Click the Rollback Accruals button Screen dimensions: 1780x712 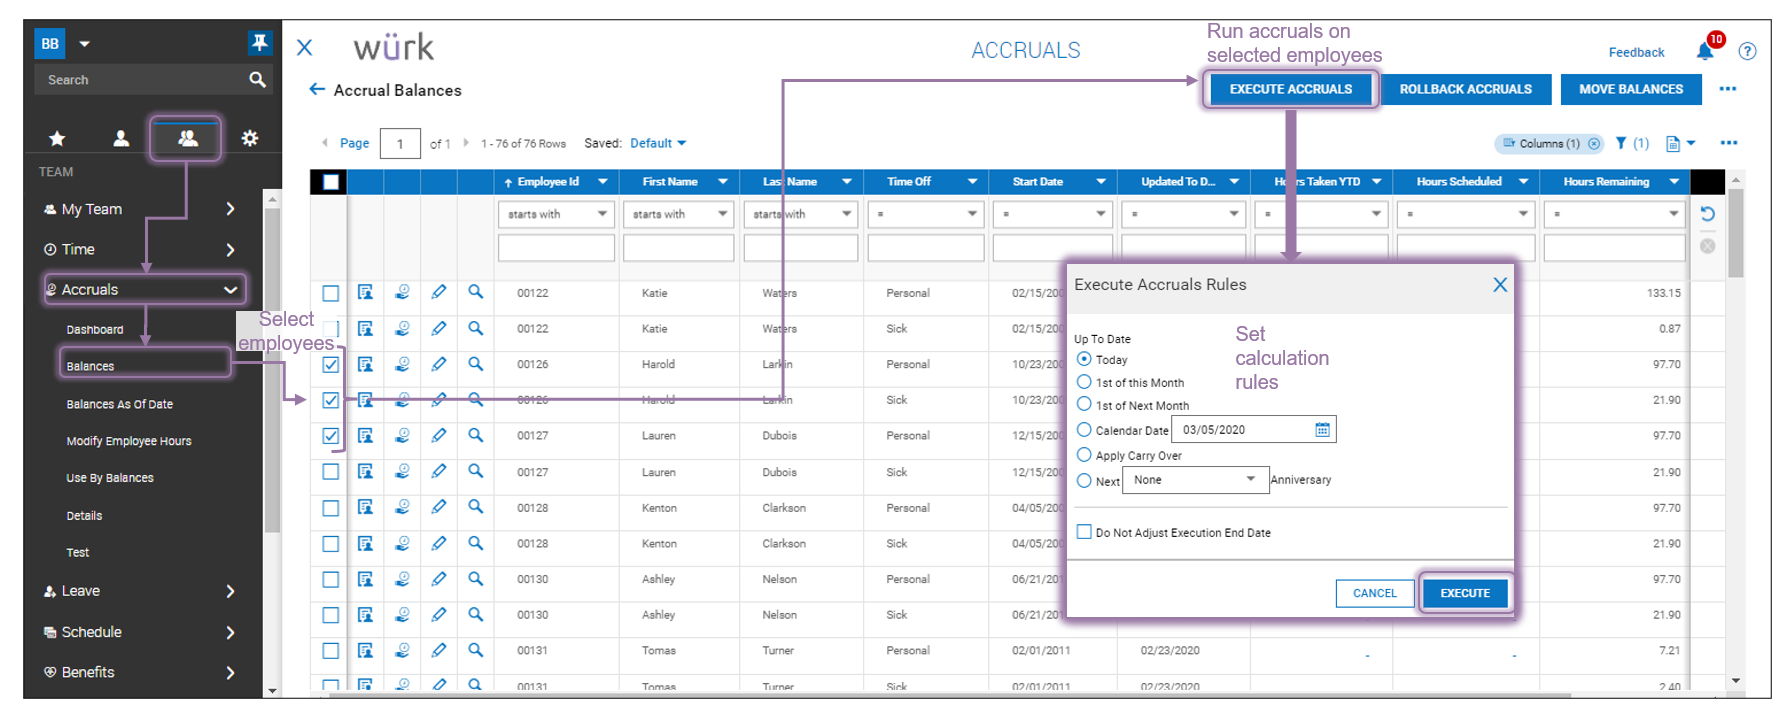(1465, 89)
